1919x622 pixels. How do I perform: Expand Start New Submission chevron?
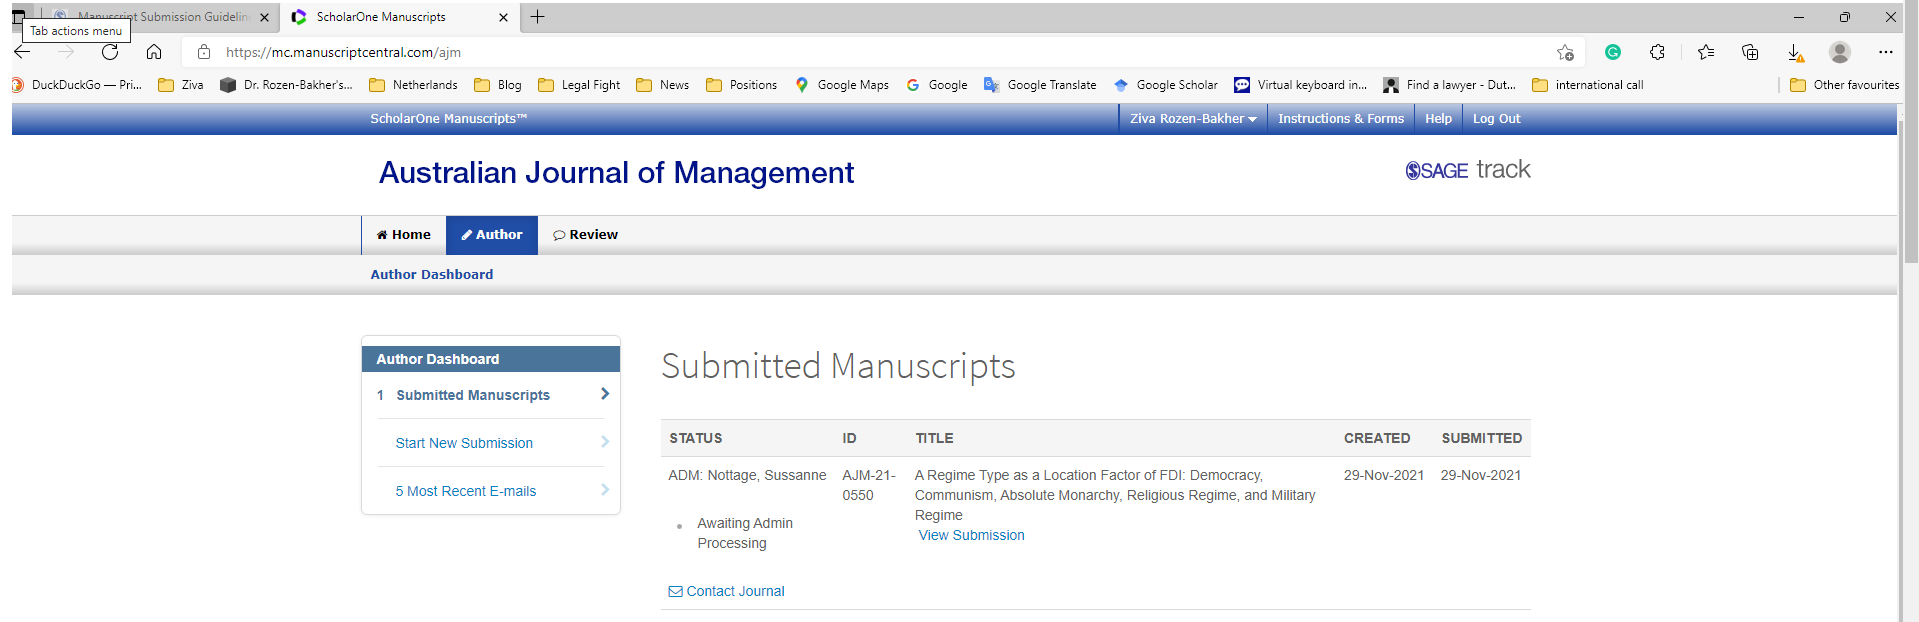pyautogui.click(x=605, y=442)
